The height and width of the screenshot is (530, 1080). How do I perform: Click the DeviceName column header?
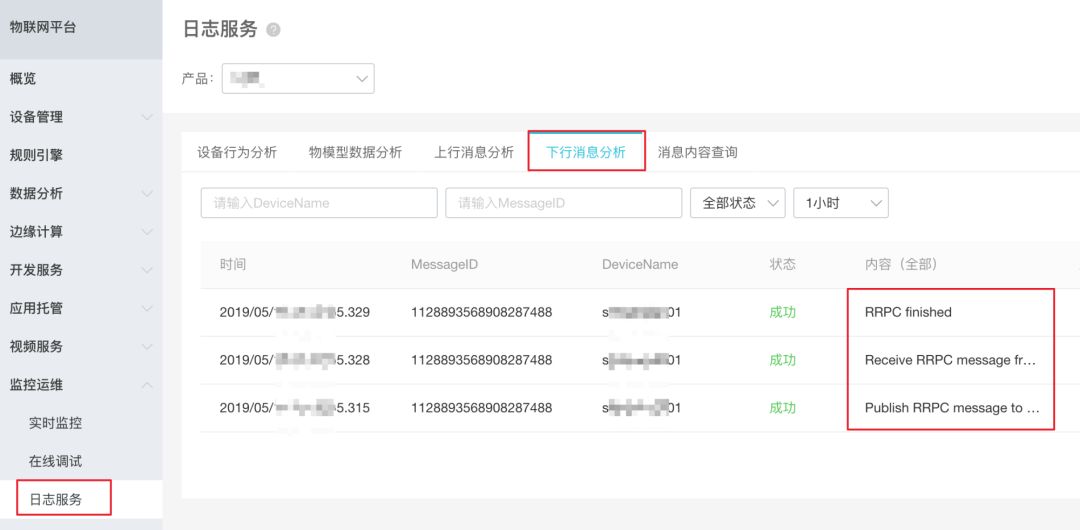coord(640,265)
